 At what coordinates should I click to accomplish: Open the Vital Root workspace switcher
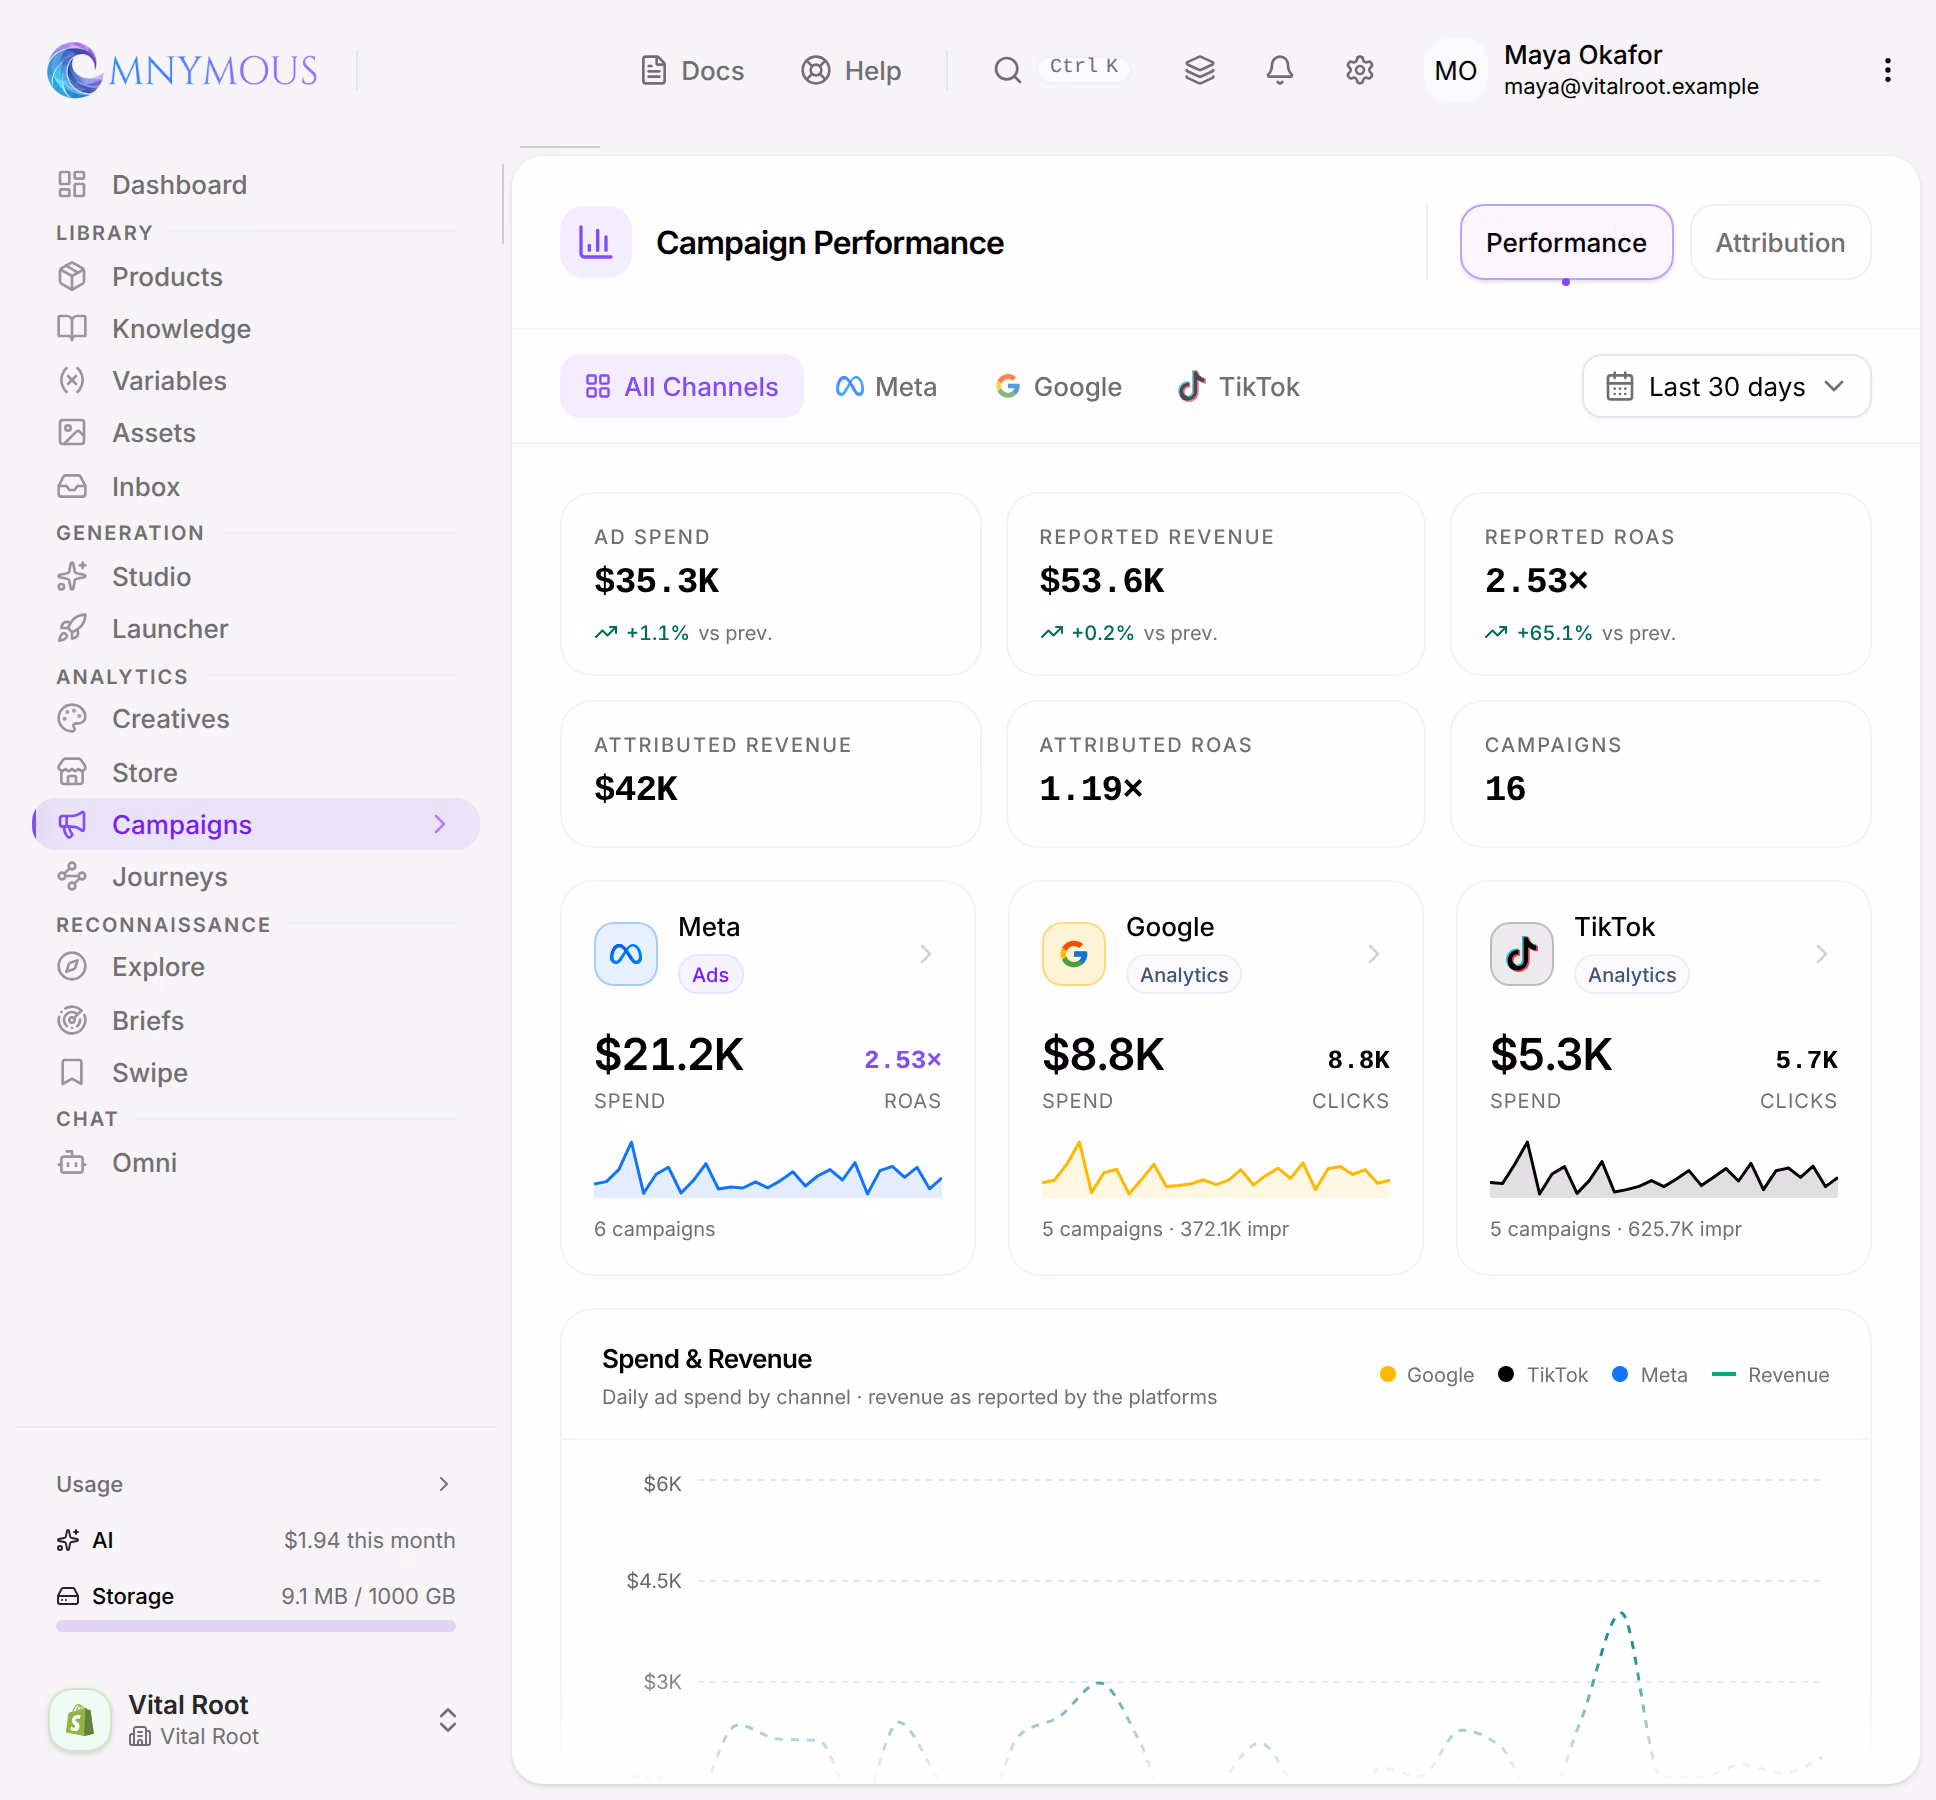click(x=256, y=1720)
